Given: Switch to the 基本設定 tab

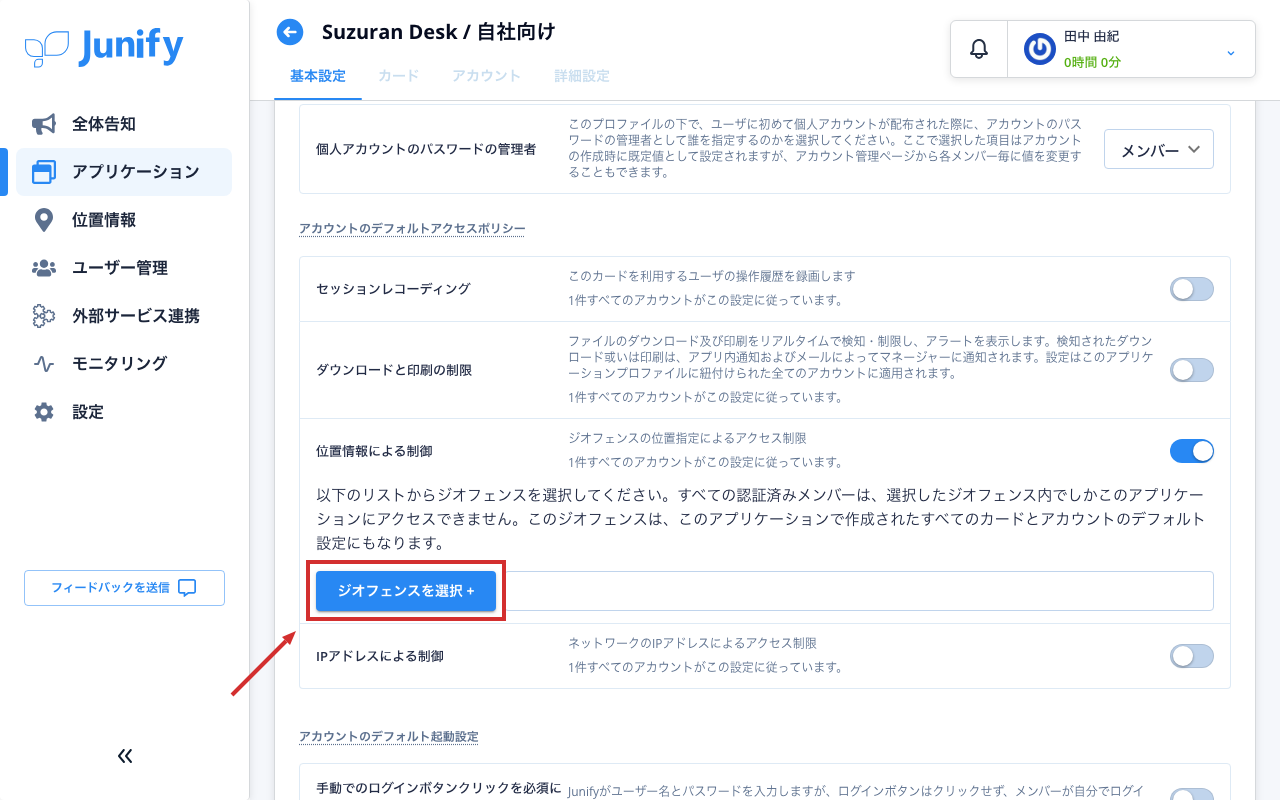Looking at the screenshot, I should (x=318, y=76).
